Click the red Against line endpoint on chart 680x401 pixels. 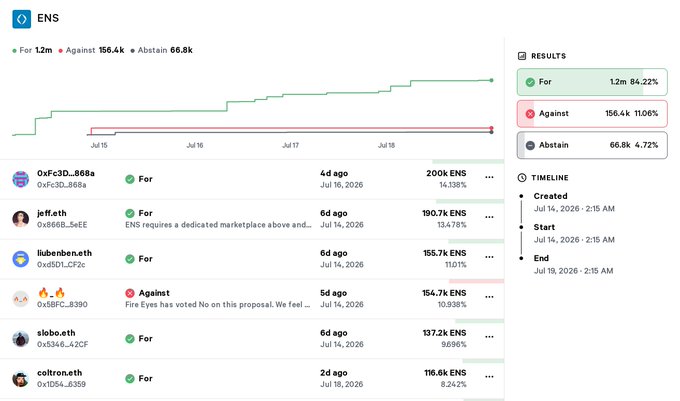(491, 128)
